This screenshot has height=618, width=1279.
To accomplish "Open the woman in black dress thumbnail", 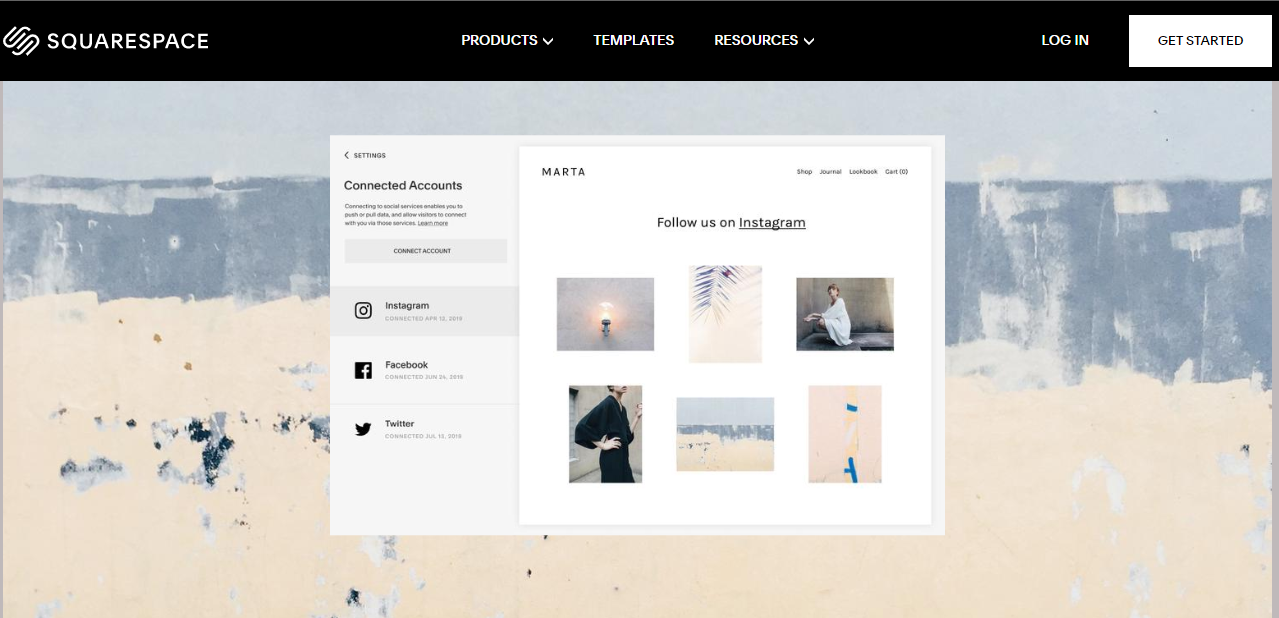I will [x=605, y=434].
